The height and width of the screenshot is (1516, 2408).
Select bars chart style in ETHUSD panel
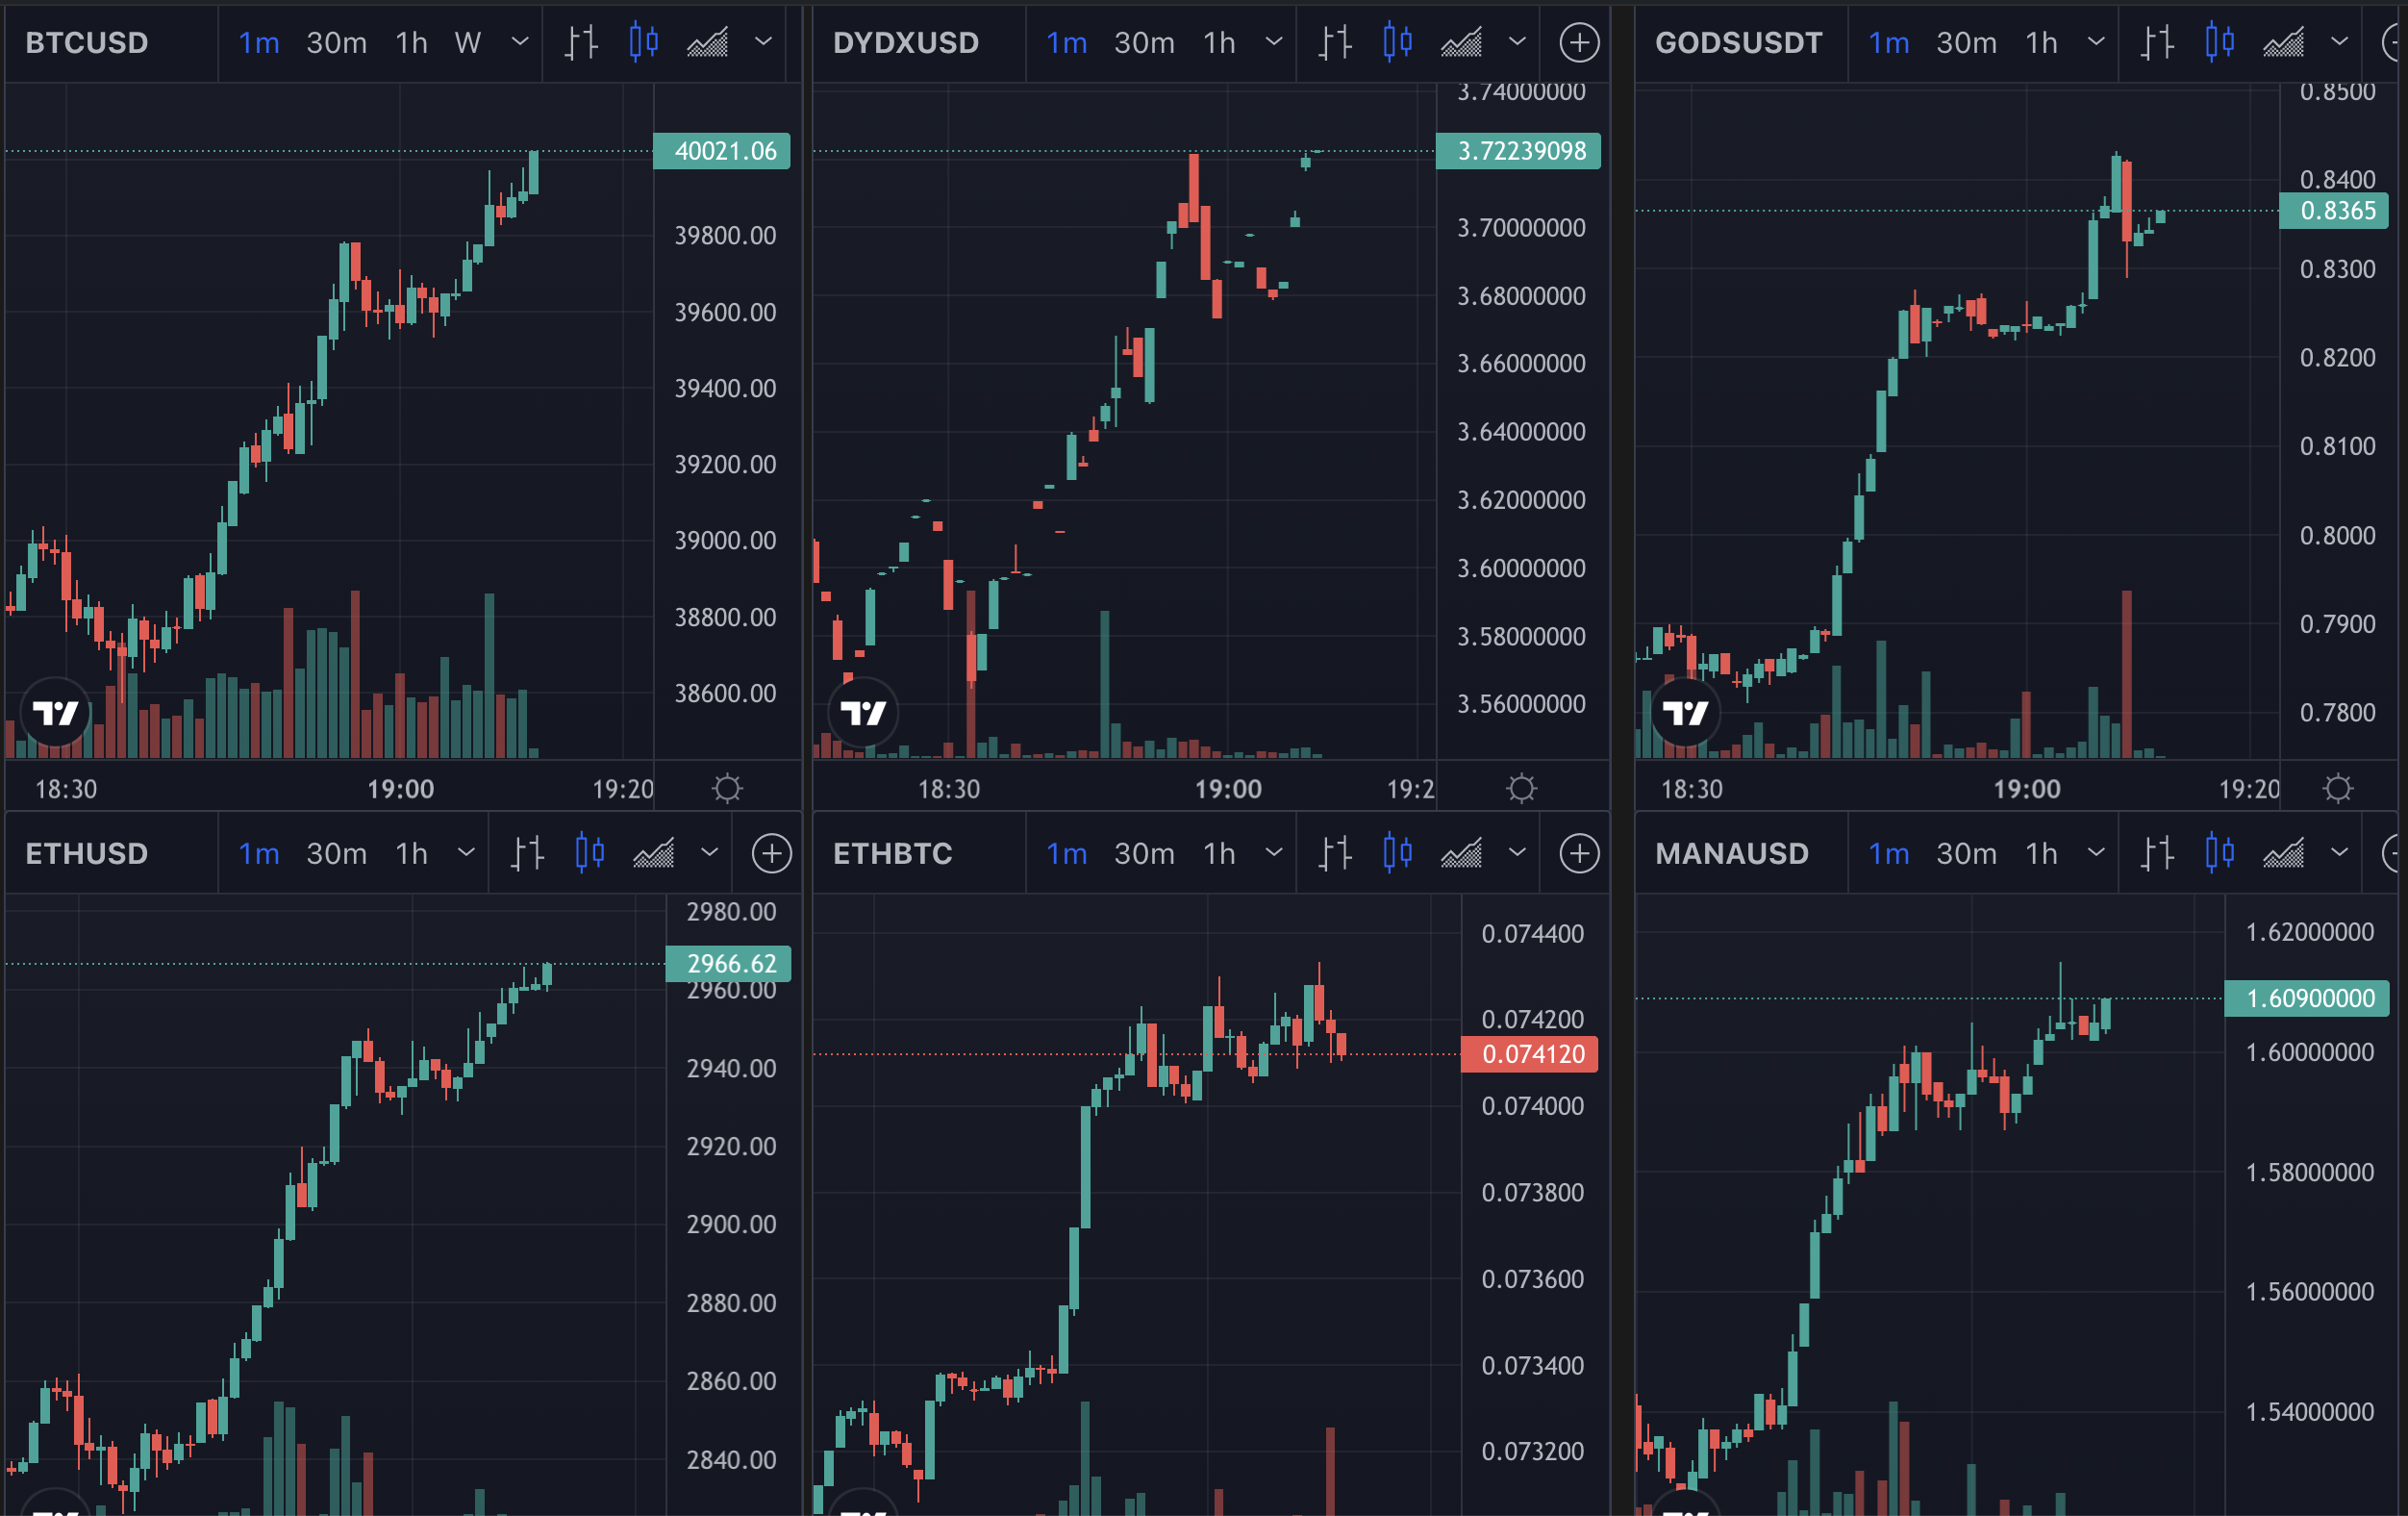[x=527, y=853]
